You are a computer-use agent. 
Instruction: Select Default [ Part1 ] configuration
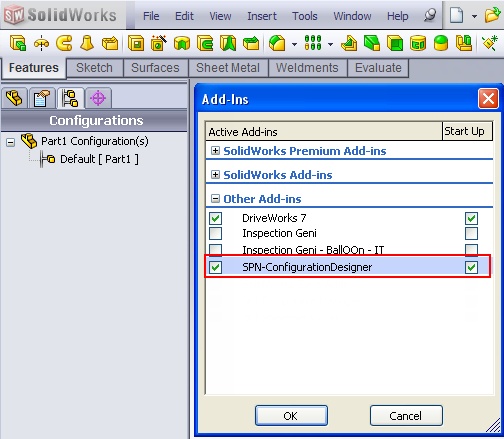99,159
